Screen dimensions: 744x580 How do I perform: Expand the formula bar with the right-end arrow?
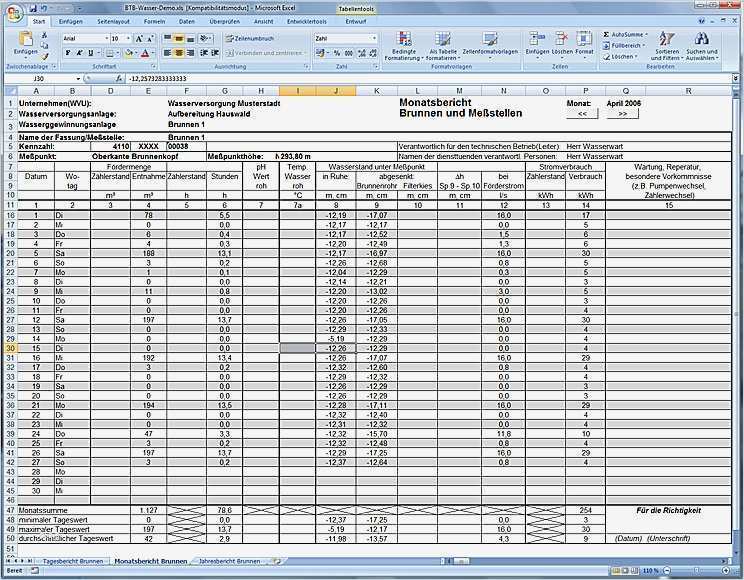(735, 78)
